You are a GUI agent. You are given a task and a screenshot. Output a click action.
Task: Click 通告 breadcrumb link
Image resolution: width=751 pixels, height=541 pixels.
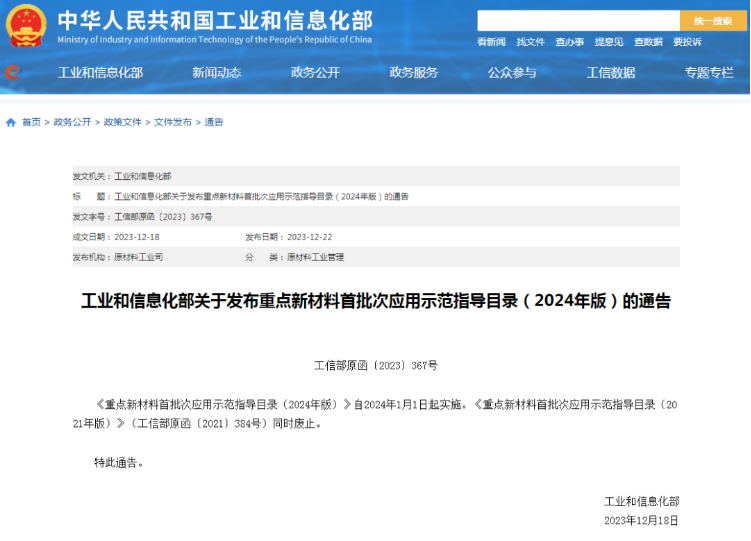pos(214,123)
